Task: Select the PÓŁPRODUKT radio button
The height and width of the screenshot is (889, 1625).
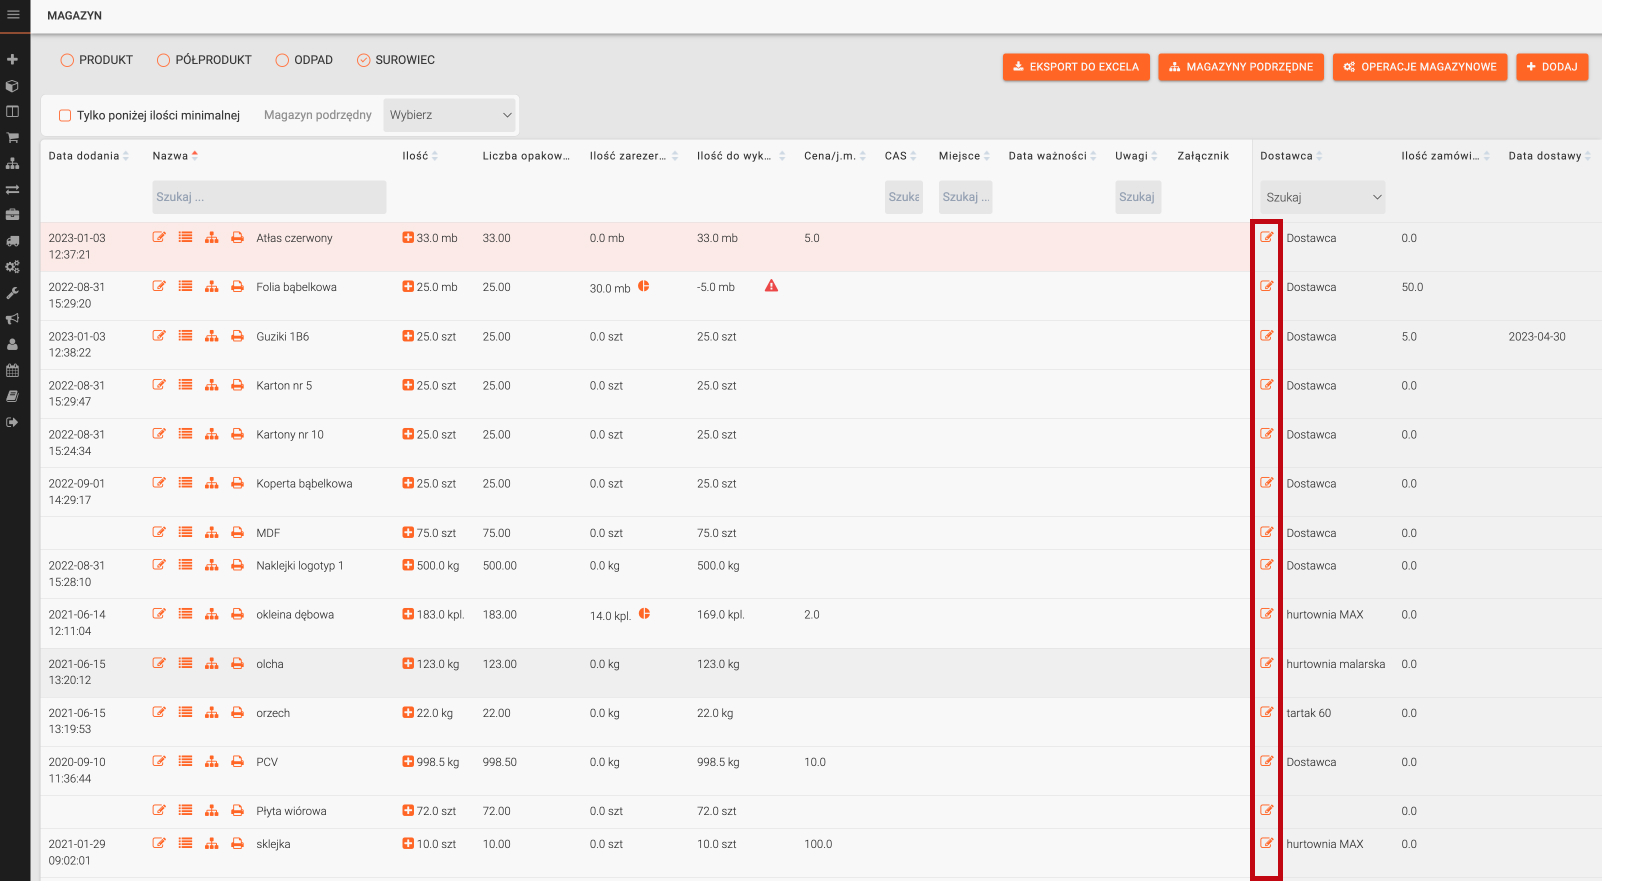Action: pyautogui.click(x=163, y=60)
